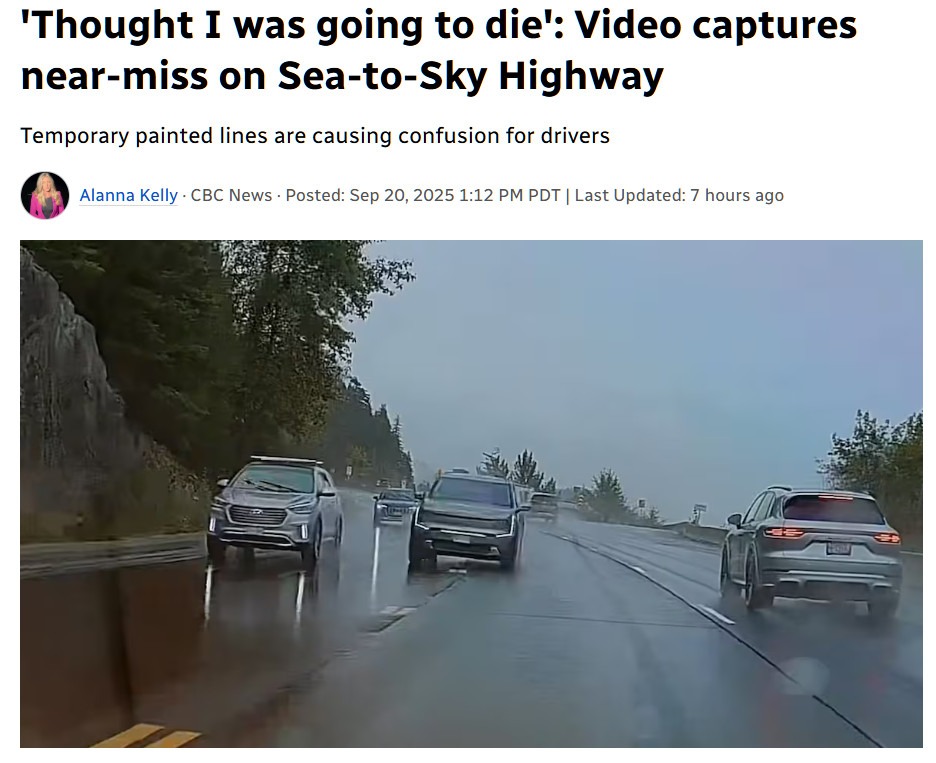Viewport: 936px width, 763px height.
Task: Click the white dashed lane marking near Porsche
Action: click(x=716, y=614)
